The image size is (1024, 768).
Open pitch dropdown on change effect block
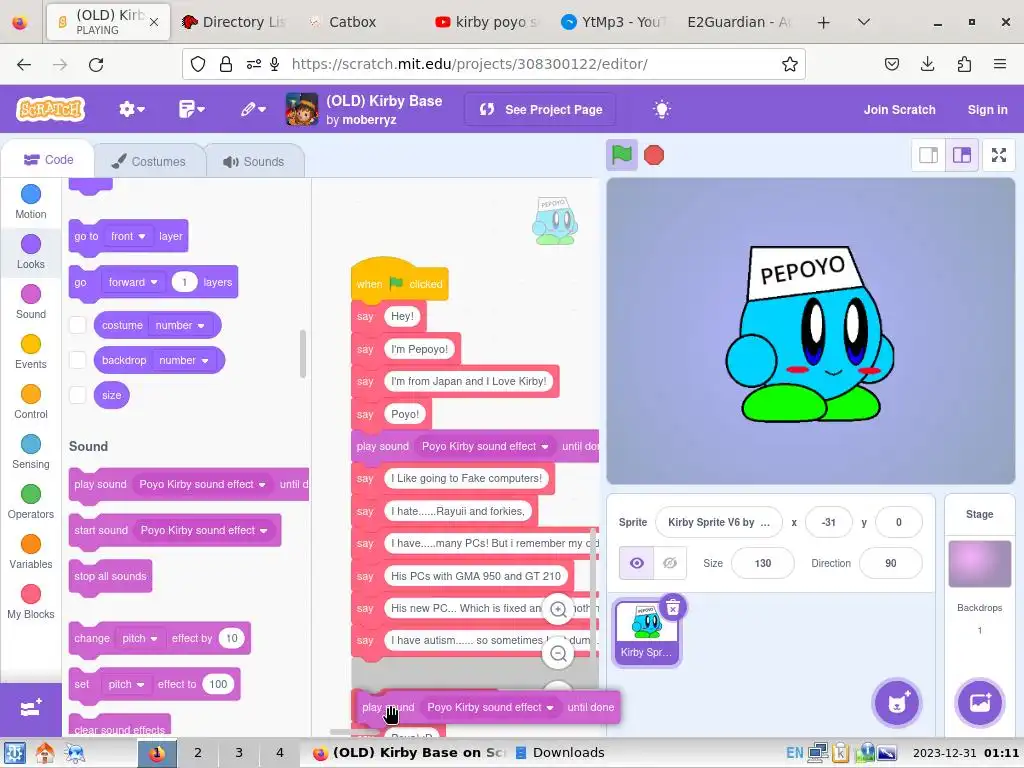point(140,638)
